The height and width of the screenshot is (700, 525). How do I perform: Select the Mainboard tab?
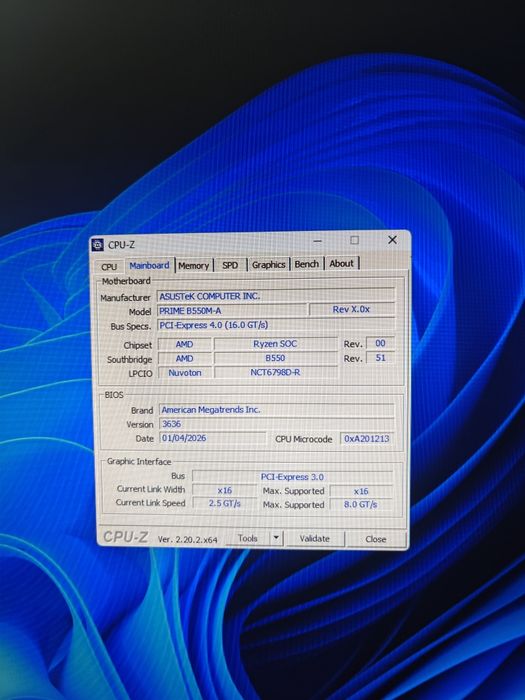pyautogui.click(x=149, y=265)
